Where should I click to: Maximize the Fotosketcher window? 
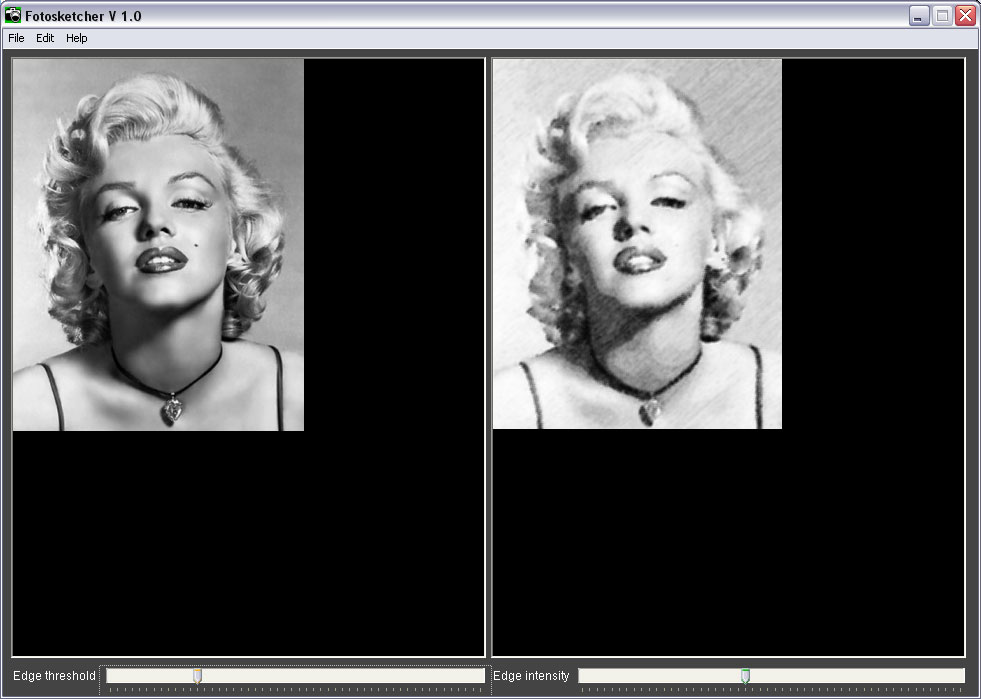coord(942,16)
